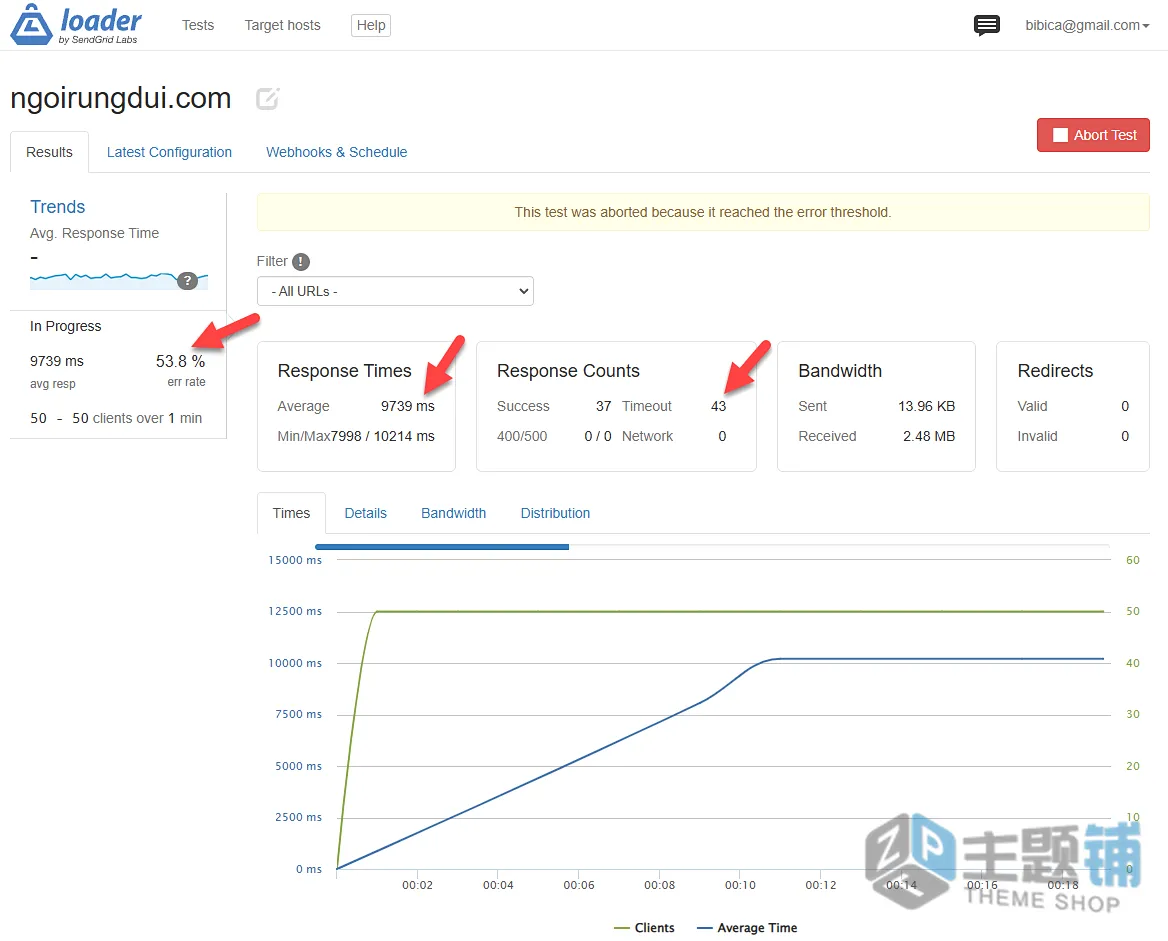Toggle Average Time series in legend
Image resolution: width=1168 pixels, height=941 pixels.
[747, 928]
